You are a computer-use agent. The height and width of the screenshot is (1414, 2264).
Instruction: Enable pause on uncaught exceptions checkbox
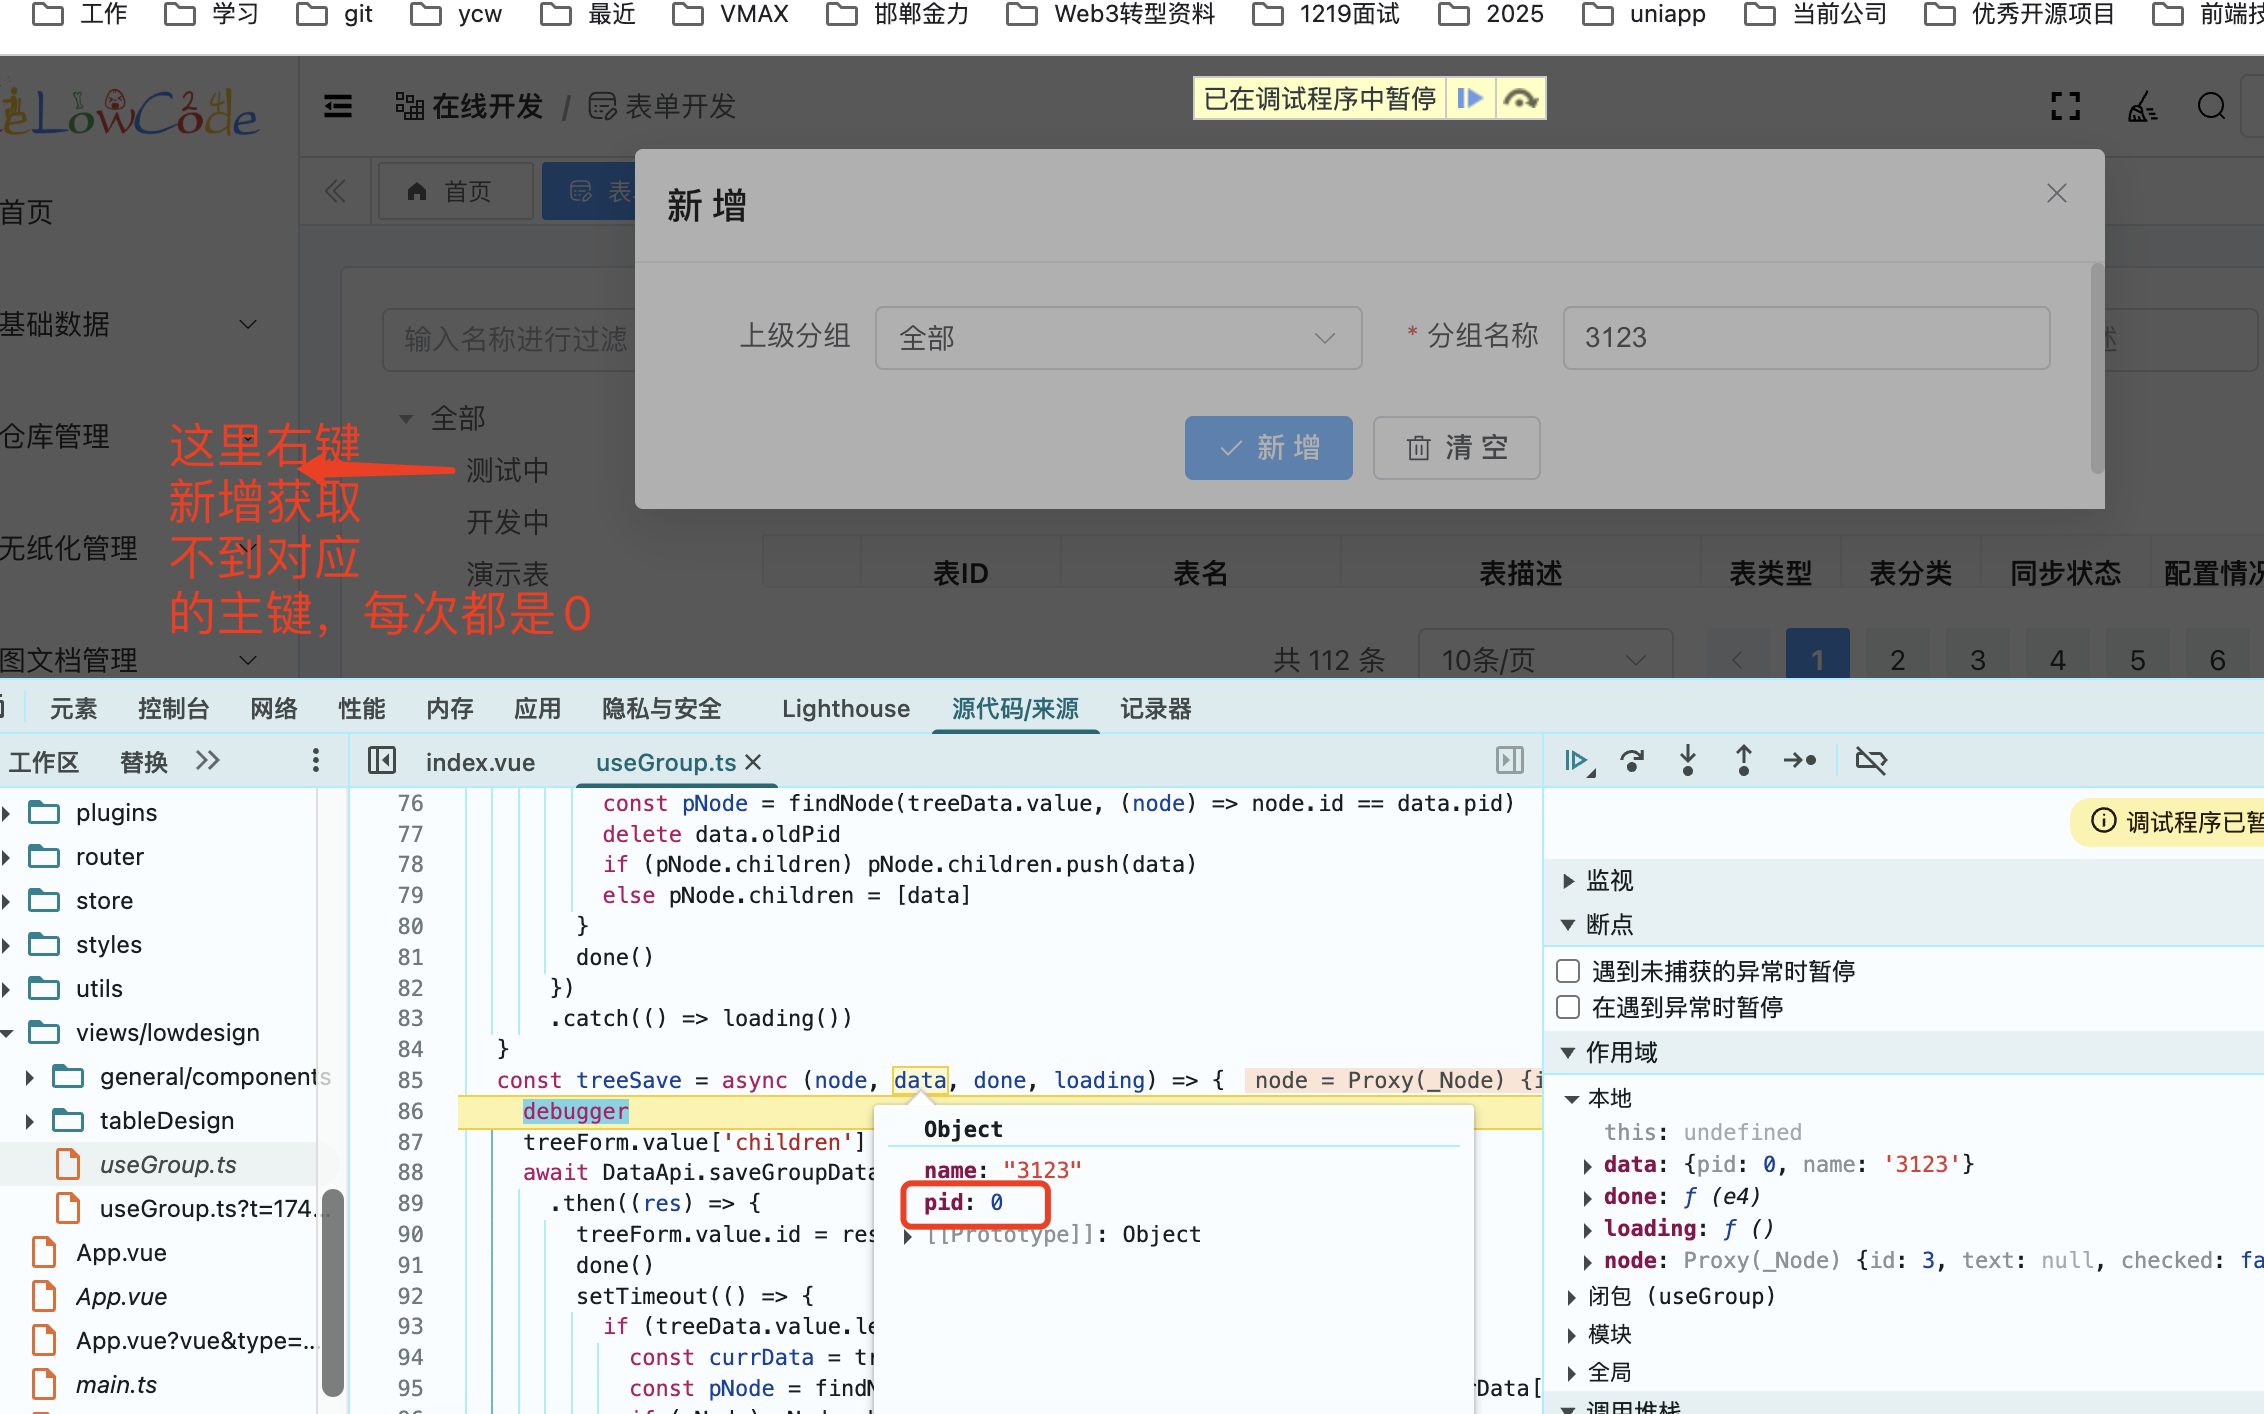pos(1568,971)
